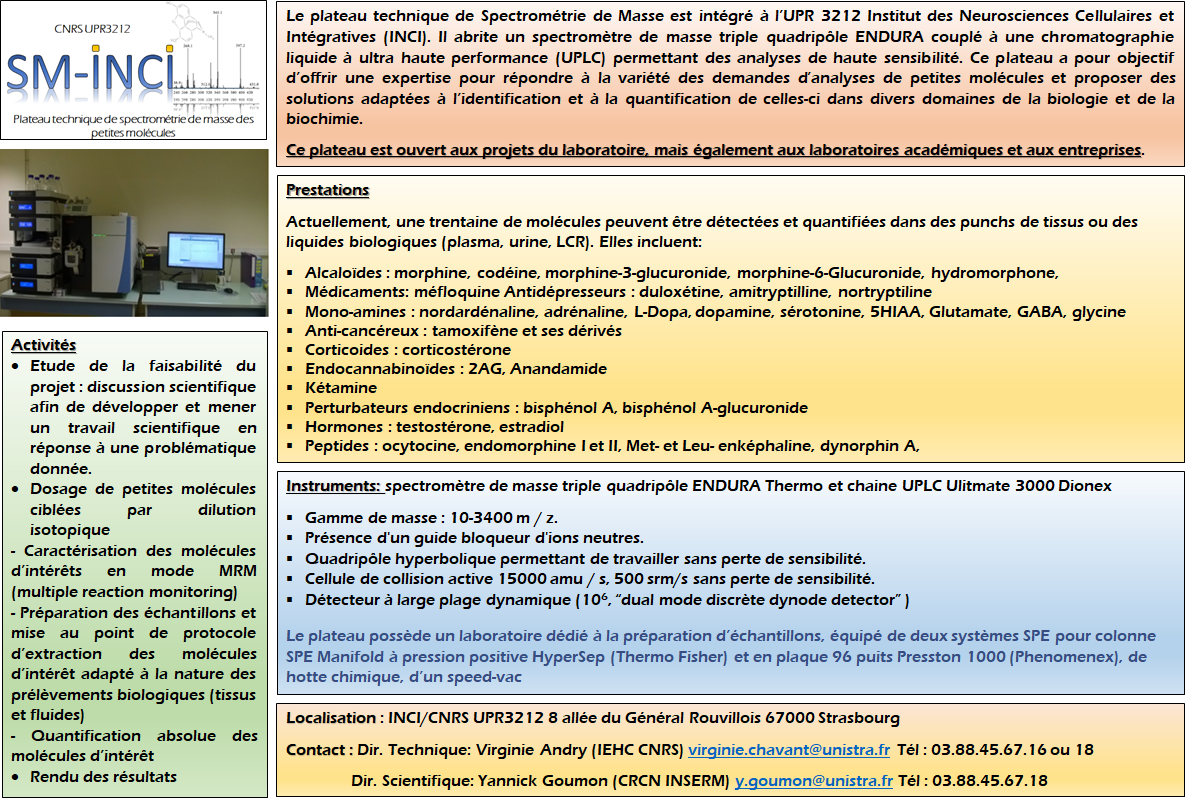Open the y.goumon@unistra.fr email link
Image resolution: width=1185 pixels, height=800 pixels.
[x=814, y=781]
